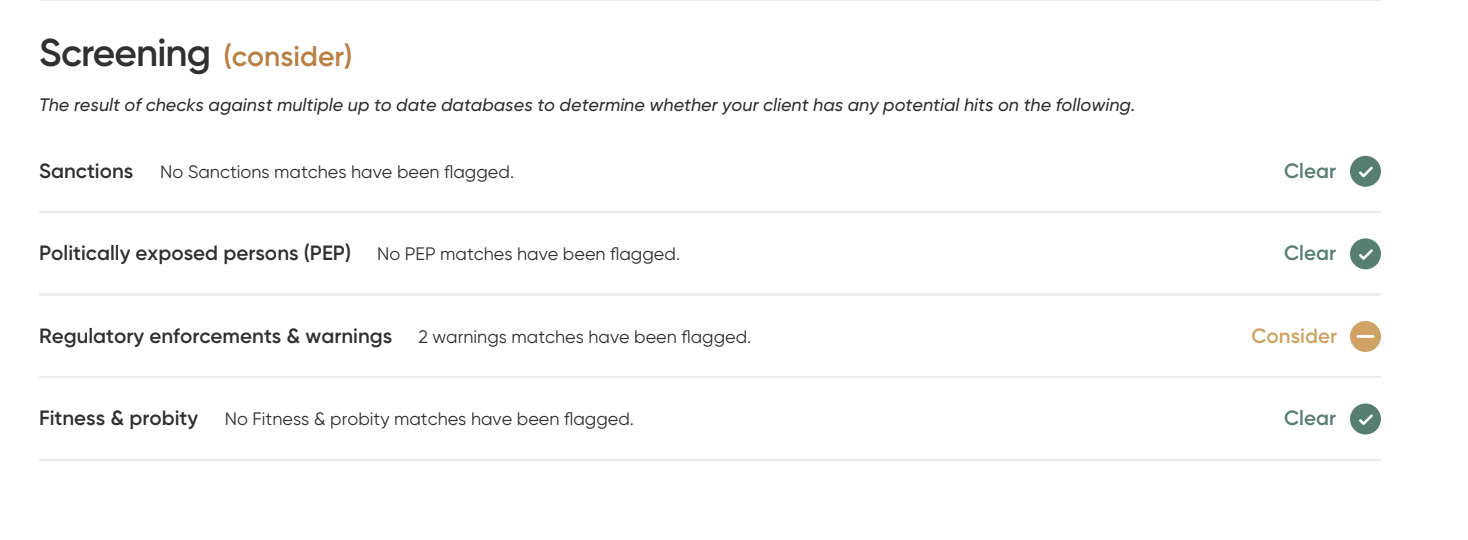Click 'No Fitness & probity matches' message
Viewport: 1468px width, 540px height.
coord(429,420)
